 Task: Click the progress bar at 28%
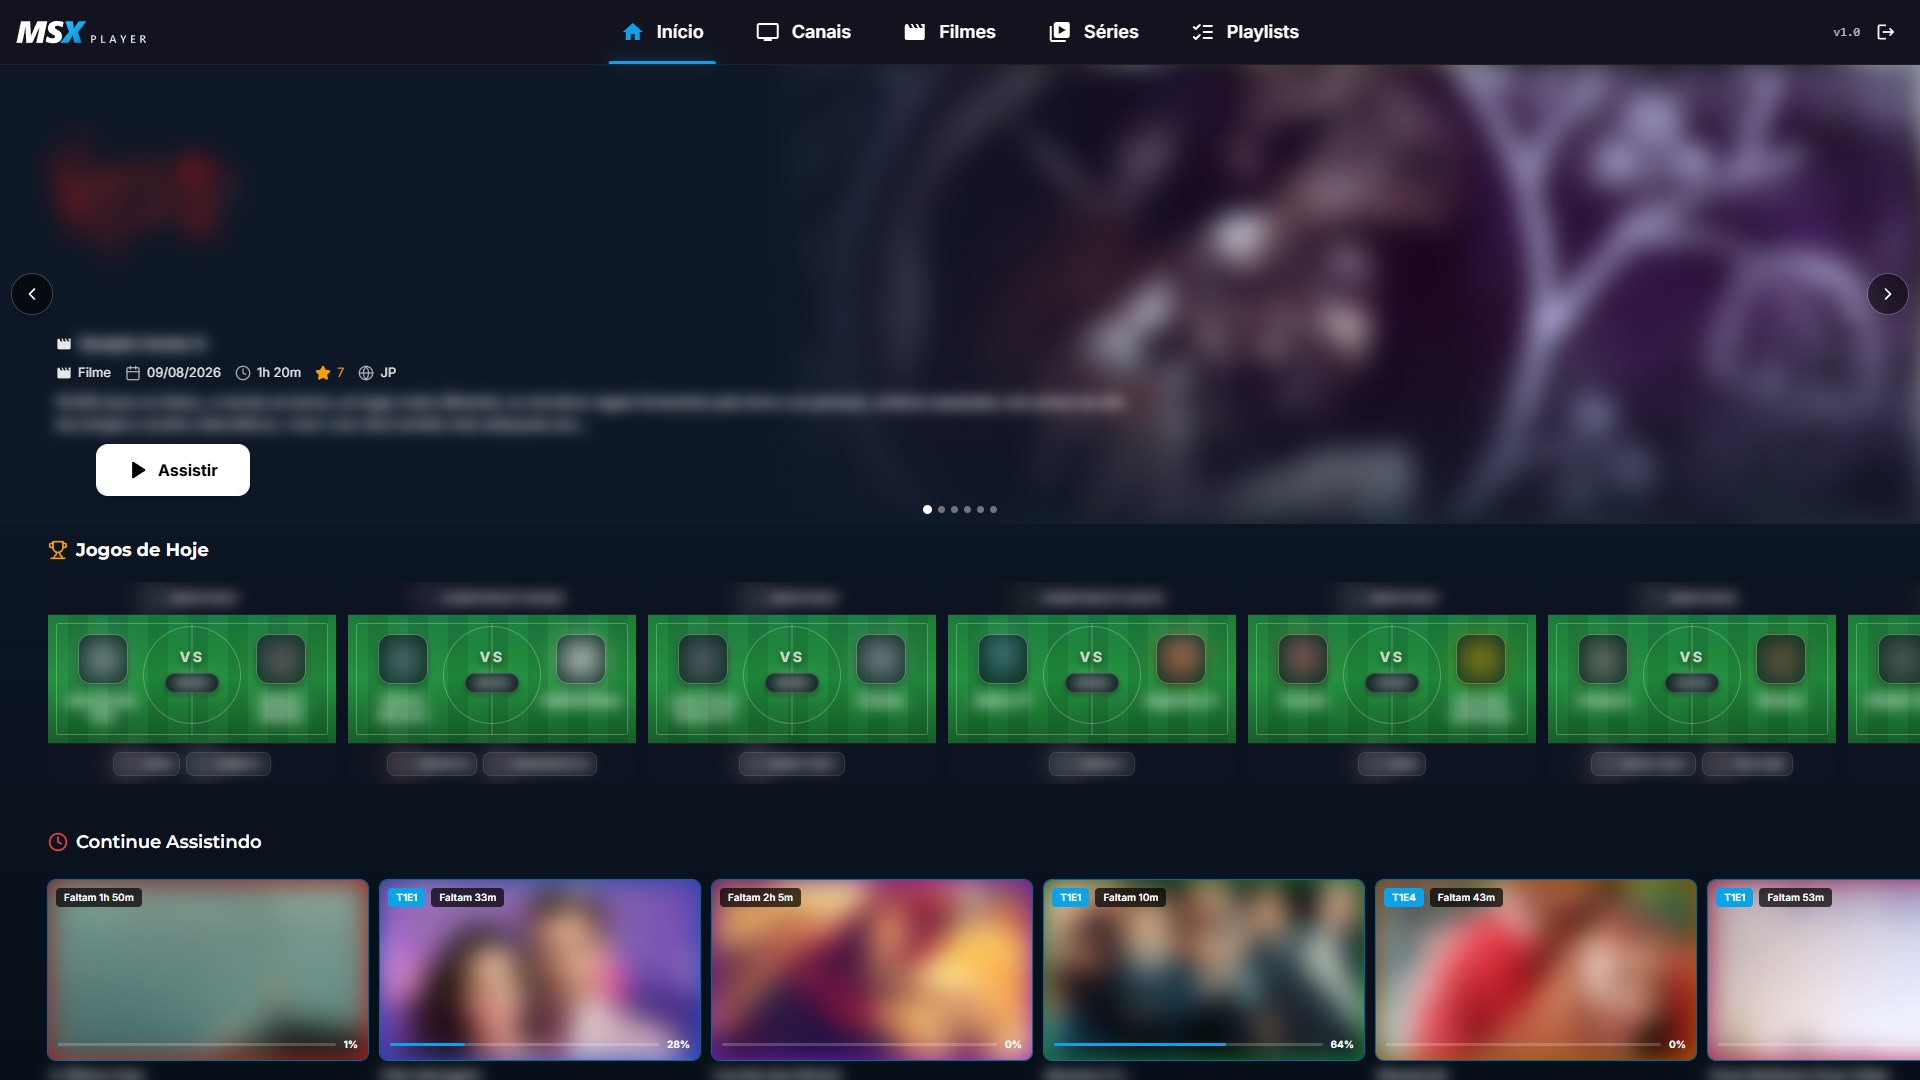click(x=525, y=1044)
